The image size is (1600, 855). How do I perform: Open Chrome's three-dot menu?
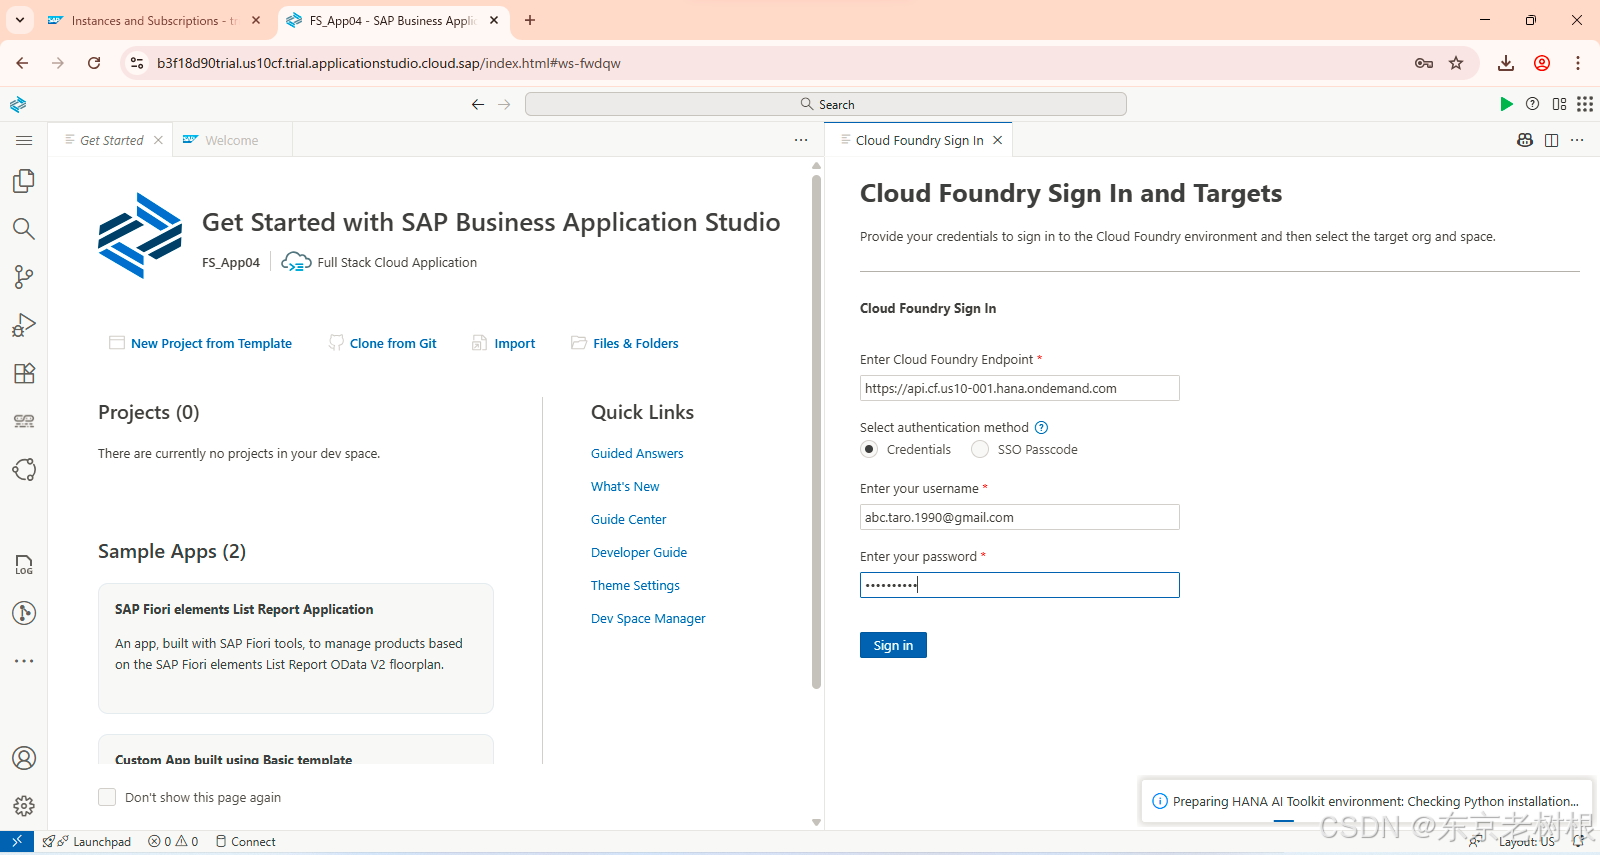[x=1578, y=63]
